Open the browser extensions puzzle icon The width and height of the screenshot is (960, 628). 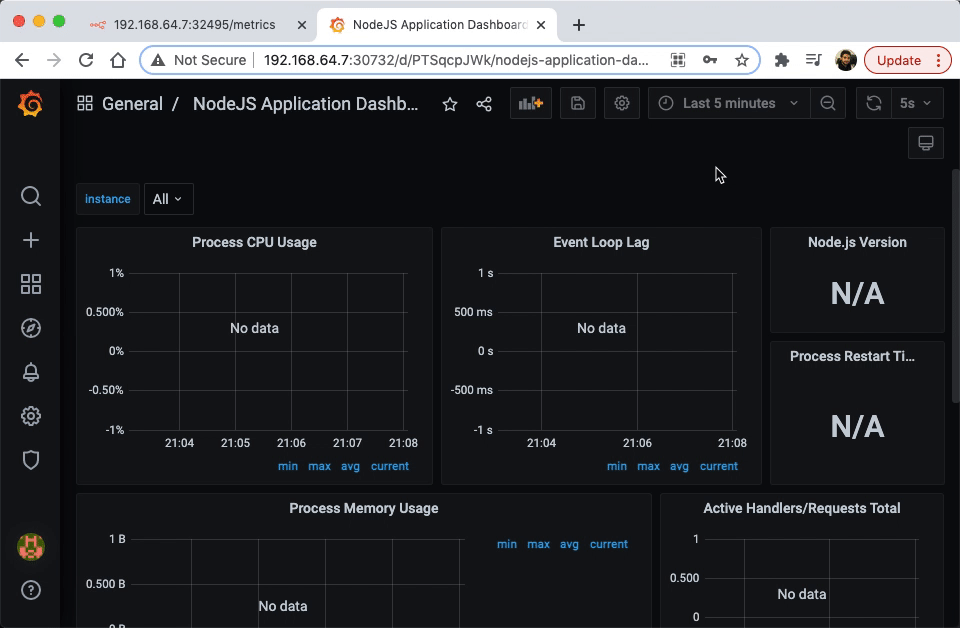782,60
